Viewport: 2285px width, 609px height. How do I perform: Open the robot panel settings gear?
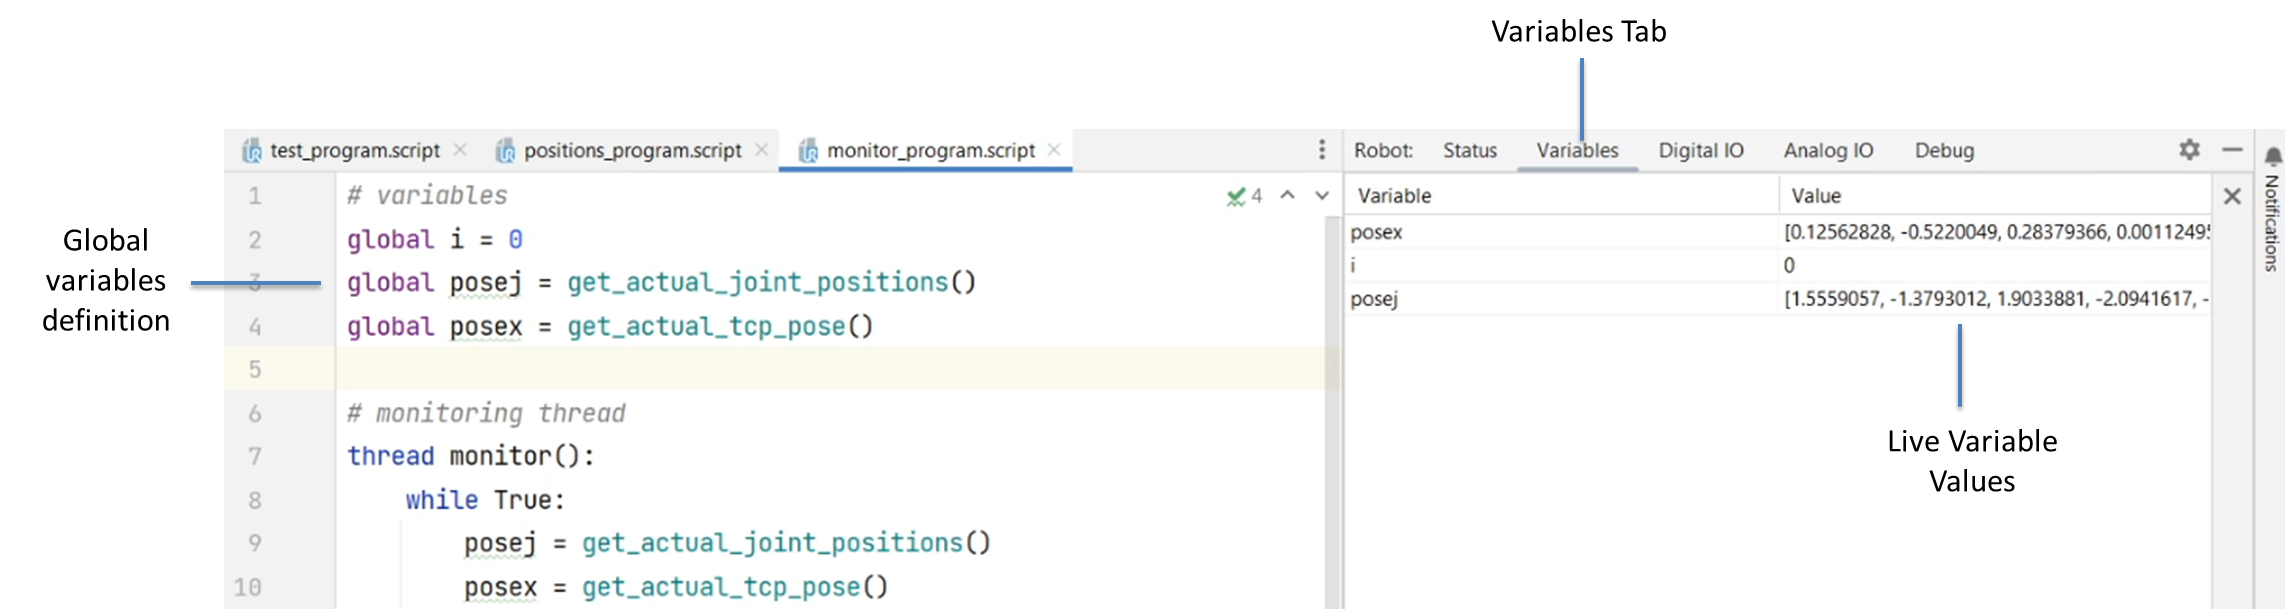[2190, 150]
